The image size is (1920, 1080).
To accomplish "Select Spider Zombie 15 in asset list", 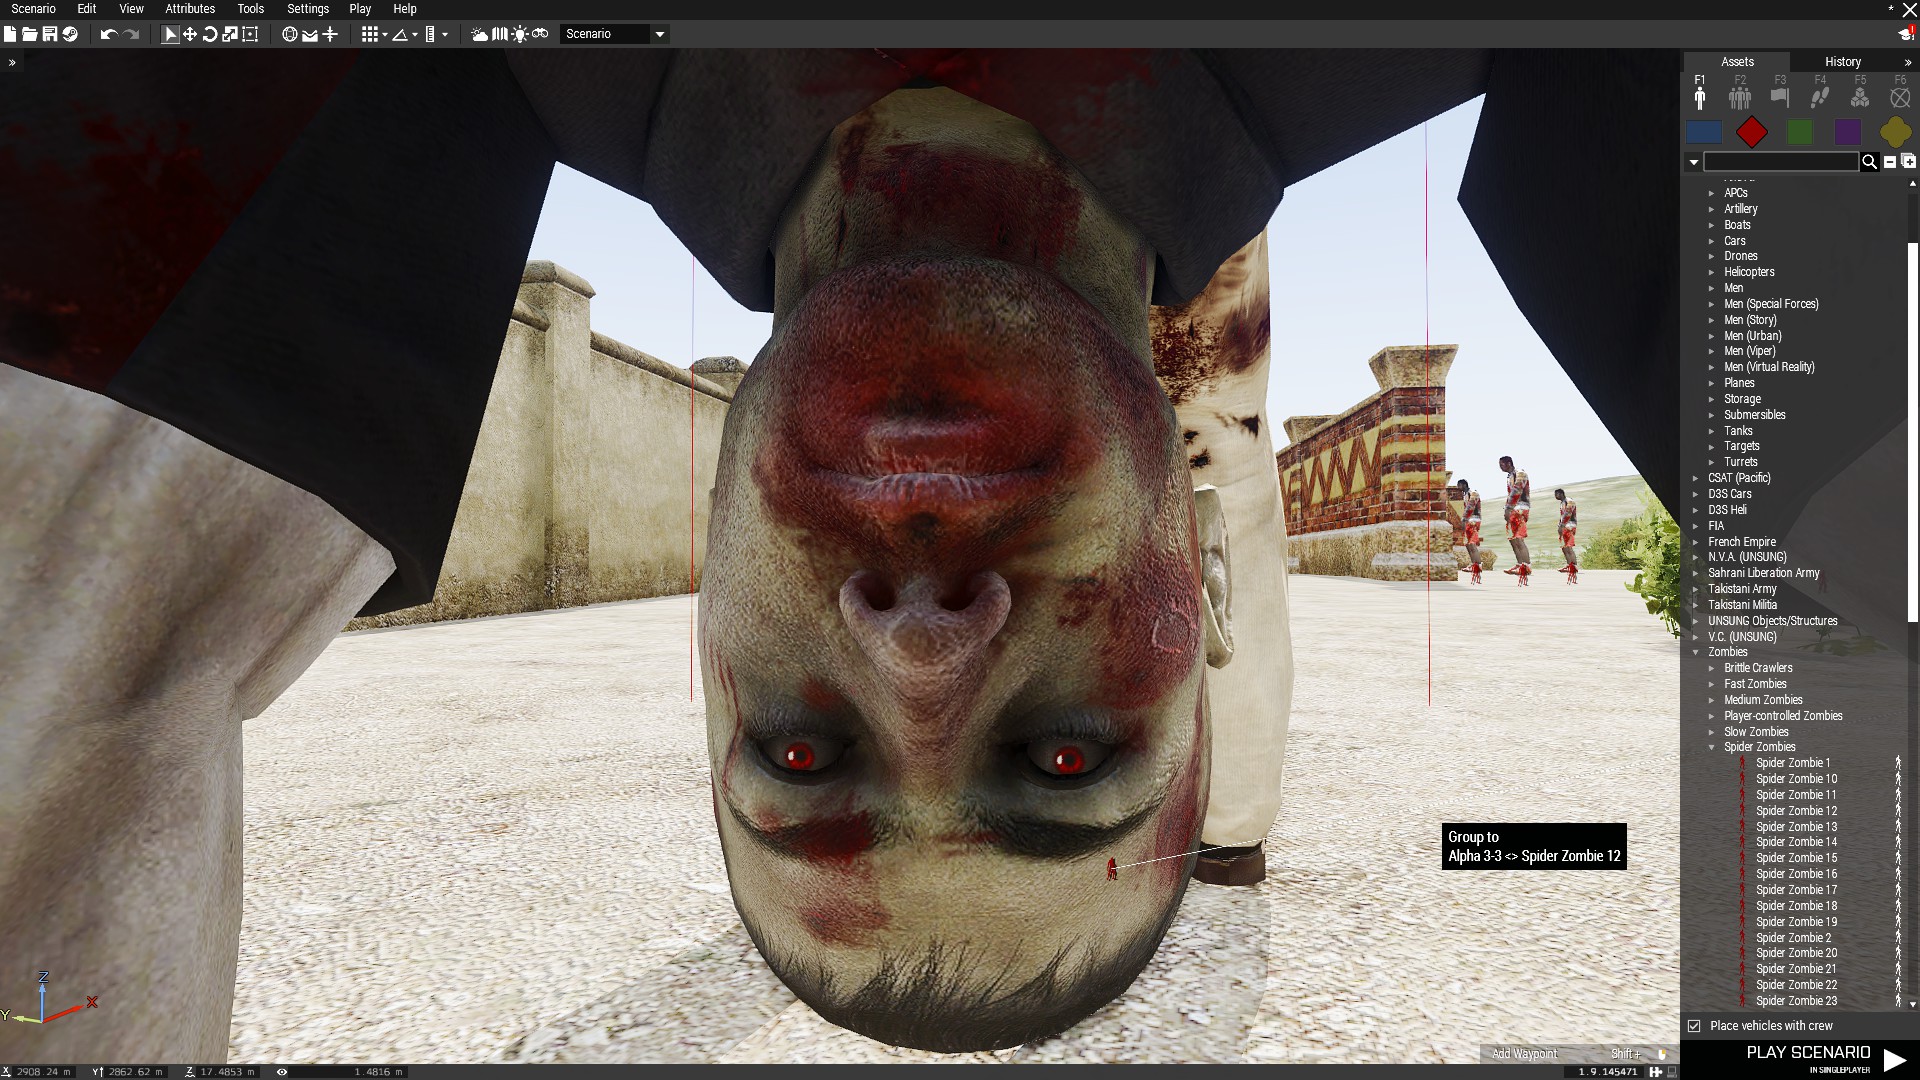I will [x=1796, y=858].
